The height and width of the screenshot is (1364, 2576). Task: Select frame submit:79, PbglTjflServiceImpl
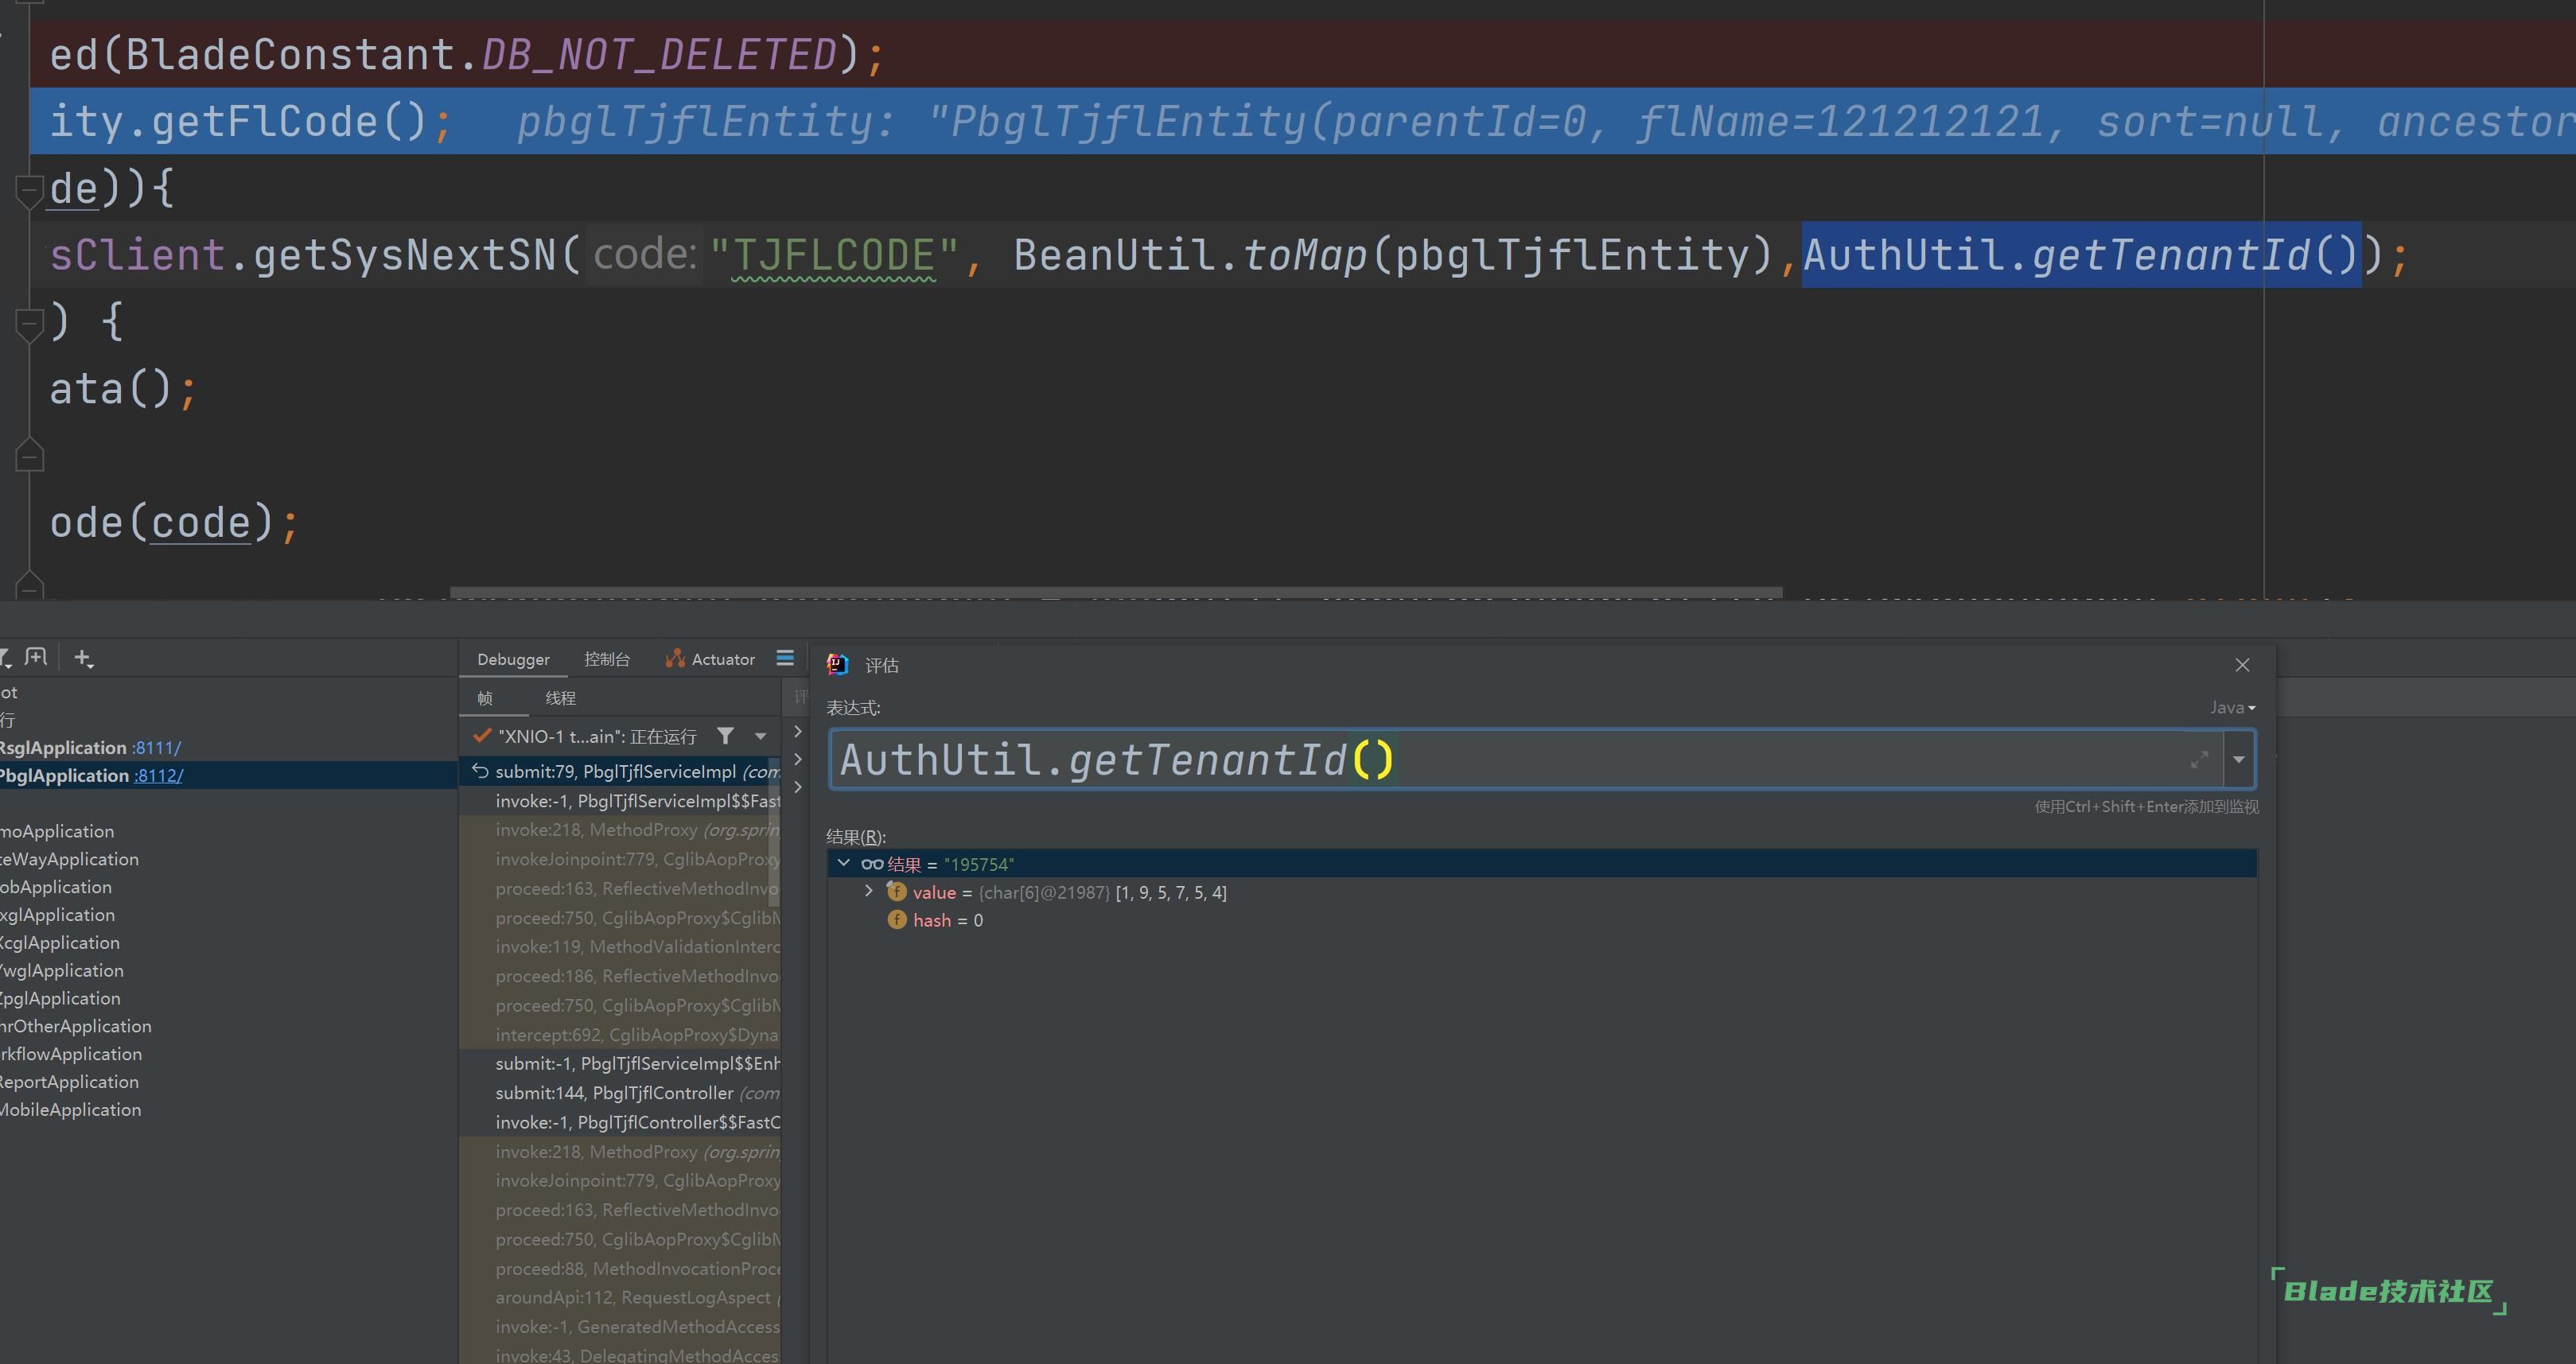point(620,772)
